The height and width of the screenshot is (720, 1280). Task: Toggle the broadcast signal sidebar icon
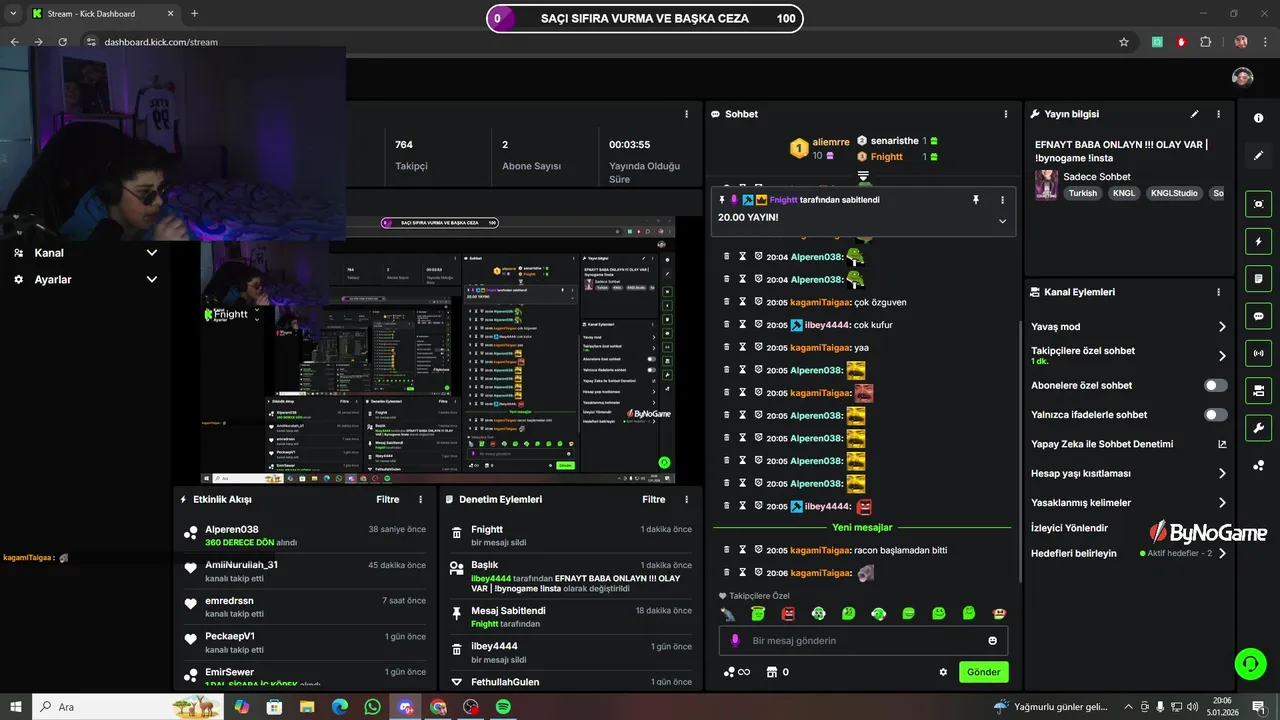[1258, 353]
